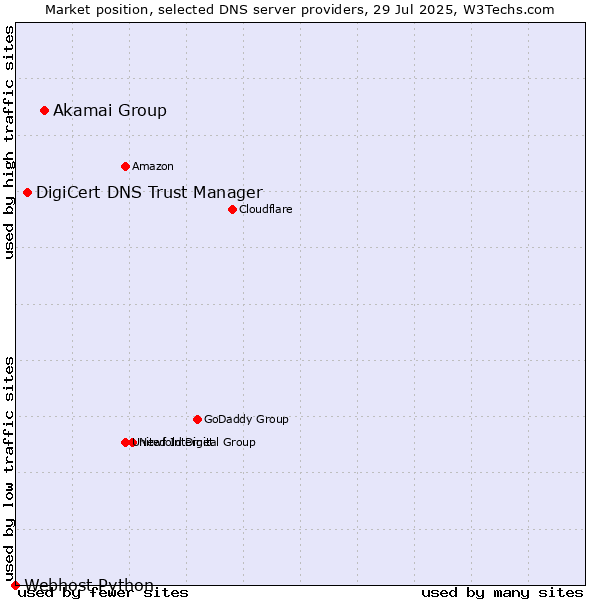Click the Amazon label text
600x600 pixels.
click(x=153, y=166)
